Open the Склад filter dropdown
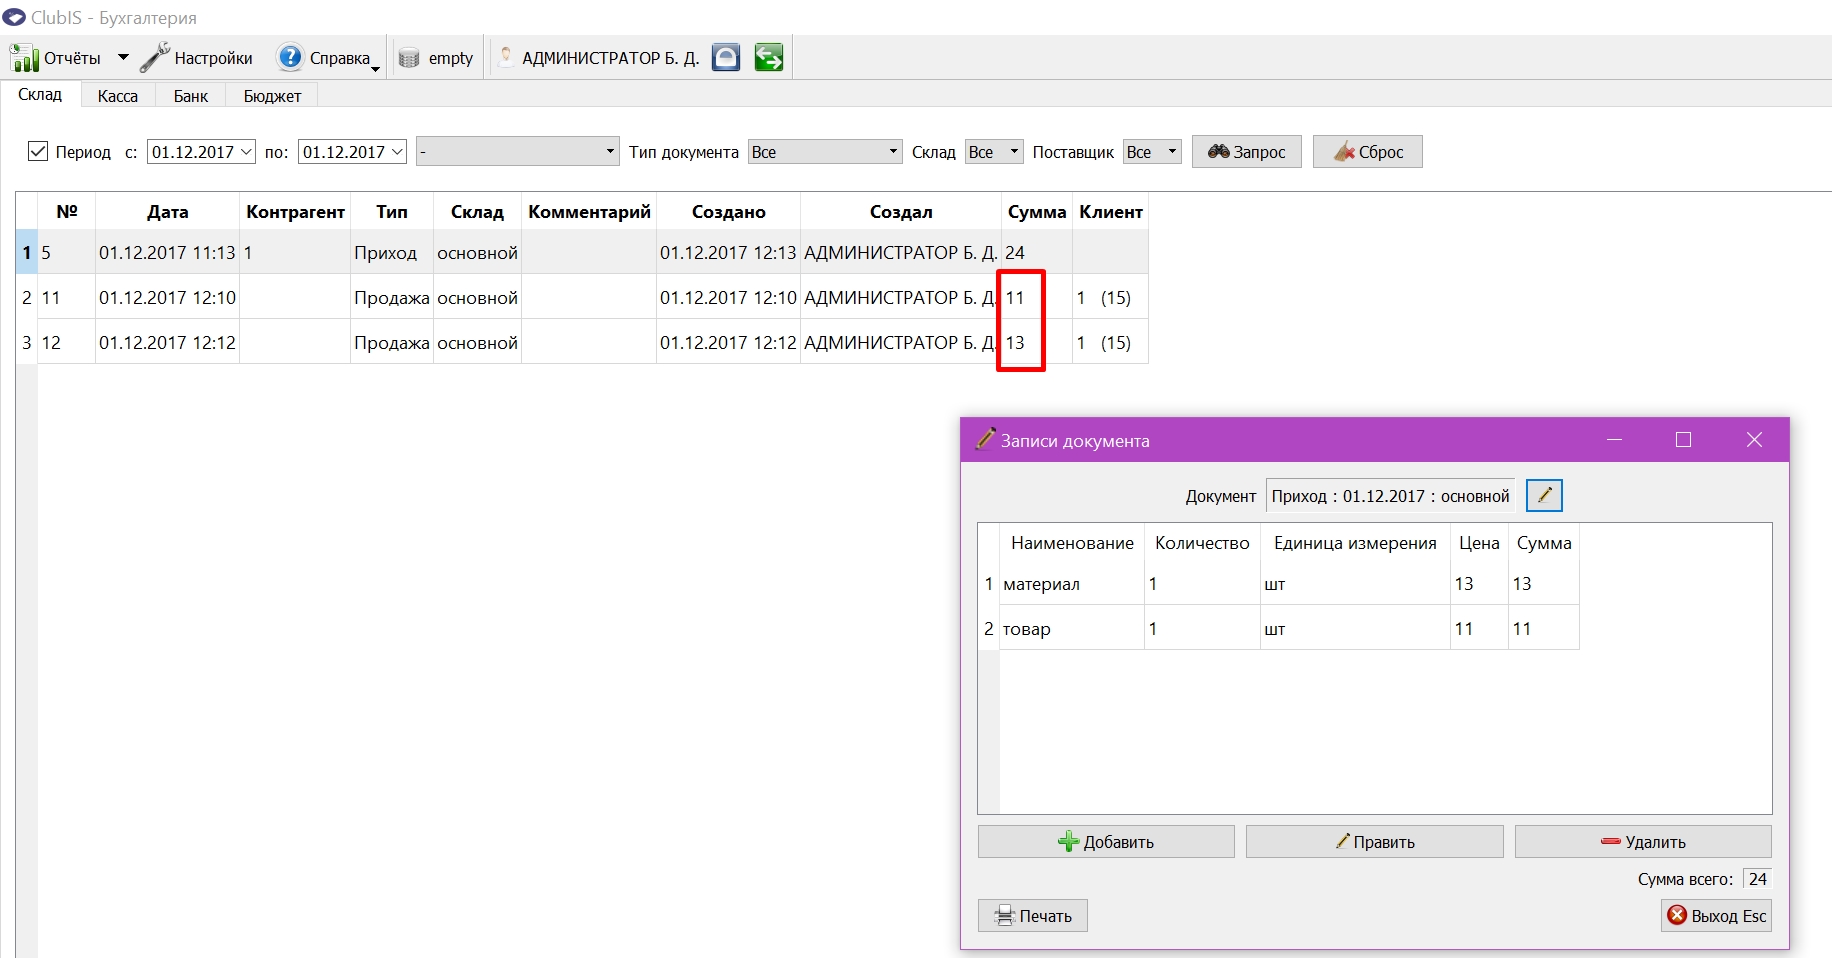 point(994,152)
